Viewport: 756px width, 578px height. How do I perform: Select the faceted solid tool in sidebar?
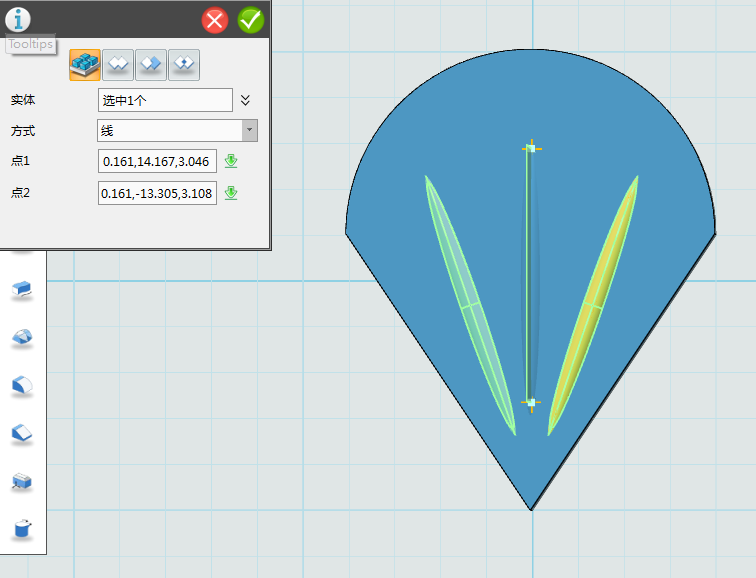click(22, 337)
